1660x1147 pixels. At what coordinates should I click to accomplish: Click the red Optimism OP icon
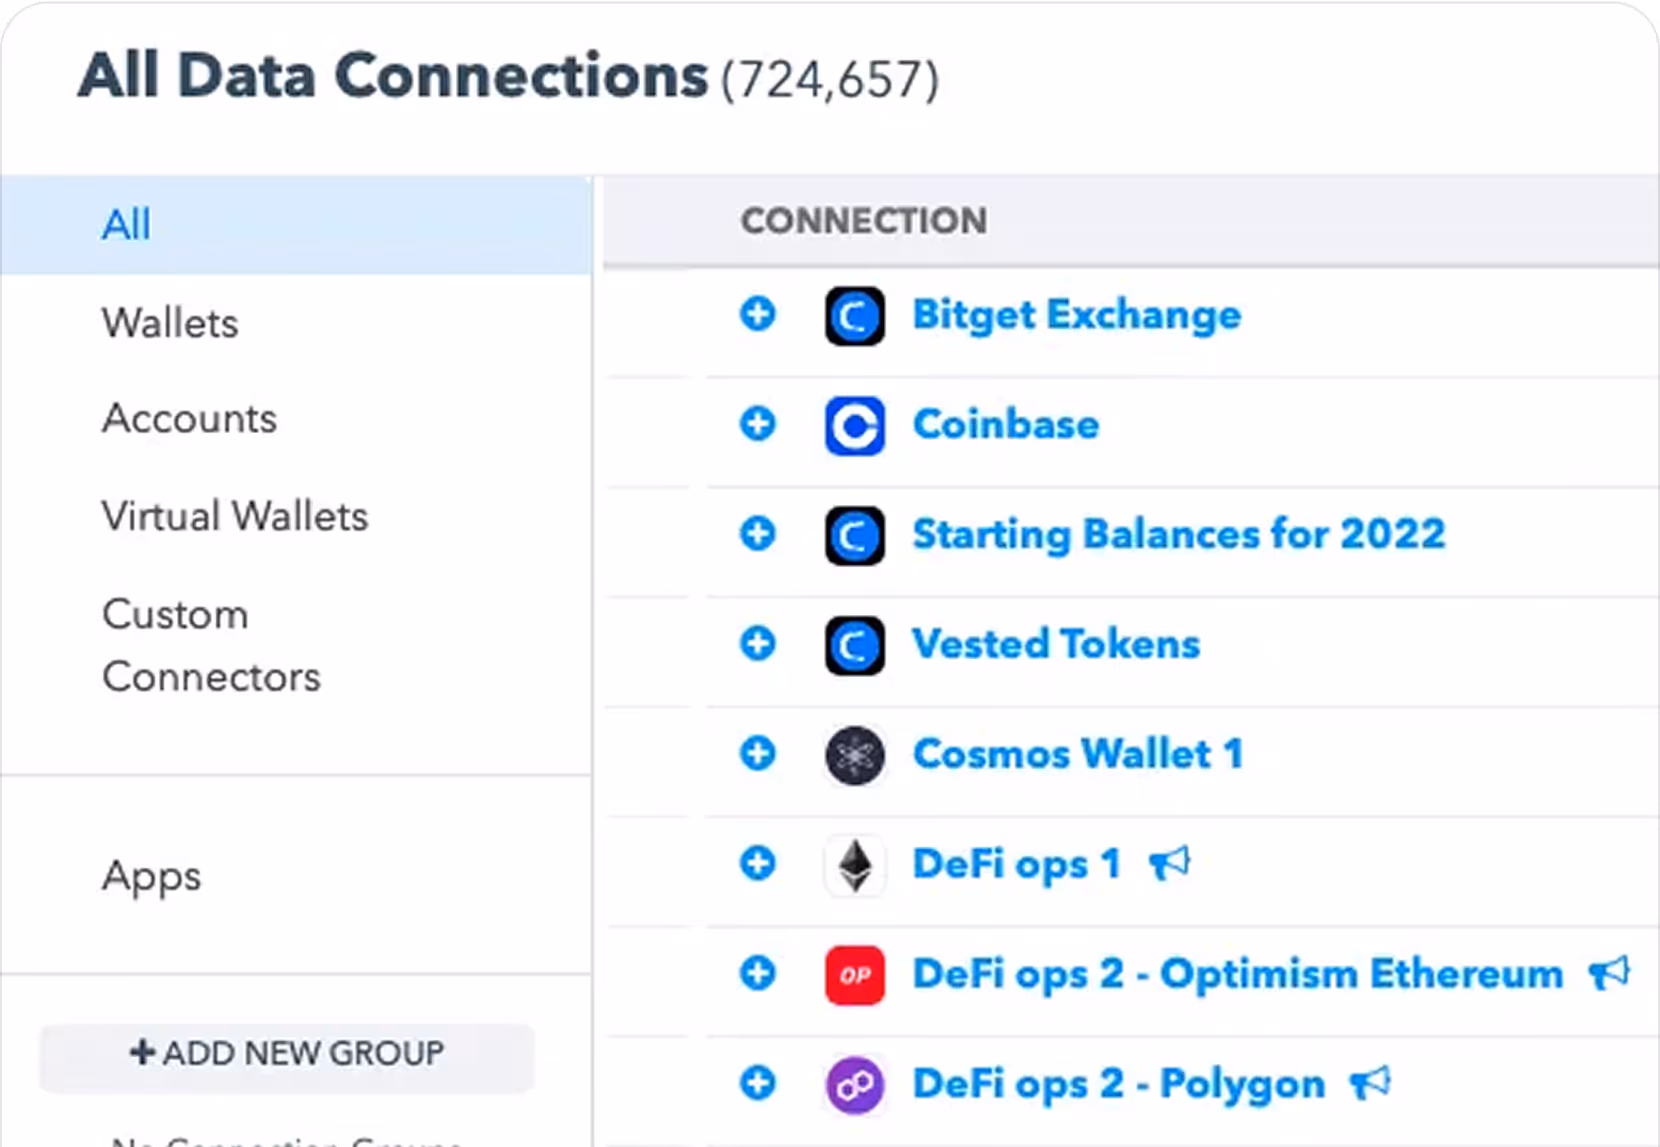coord(855,975)
